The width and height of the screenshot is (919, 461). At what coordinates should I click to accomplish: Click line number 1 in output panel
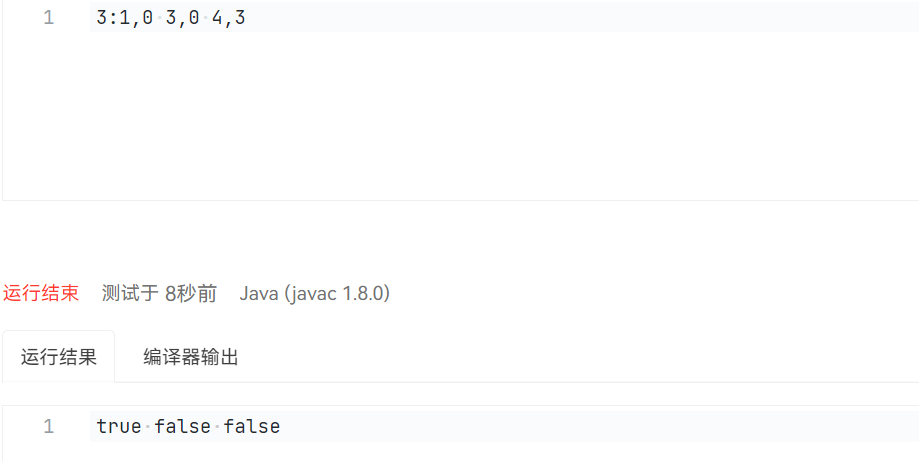point(49,427)
